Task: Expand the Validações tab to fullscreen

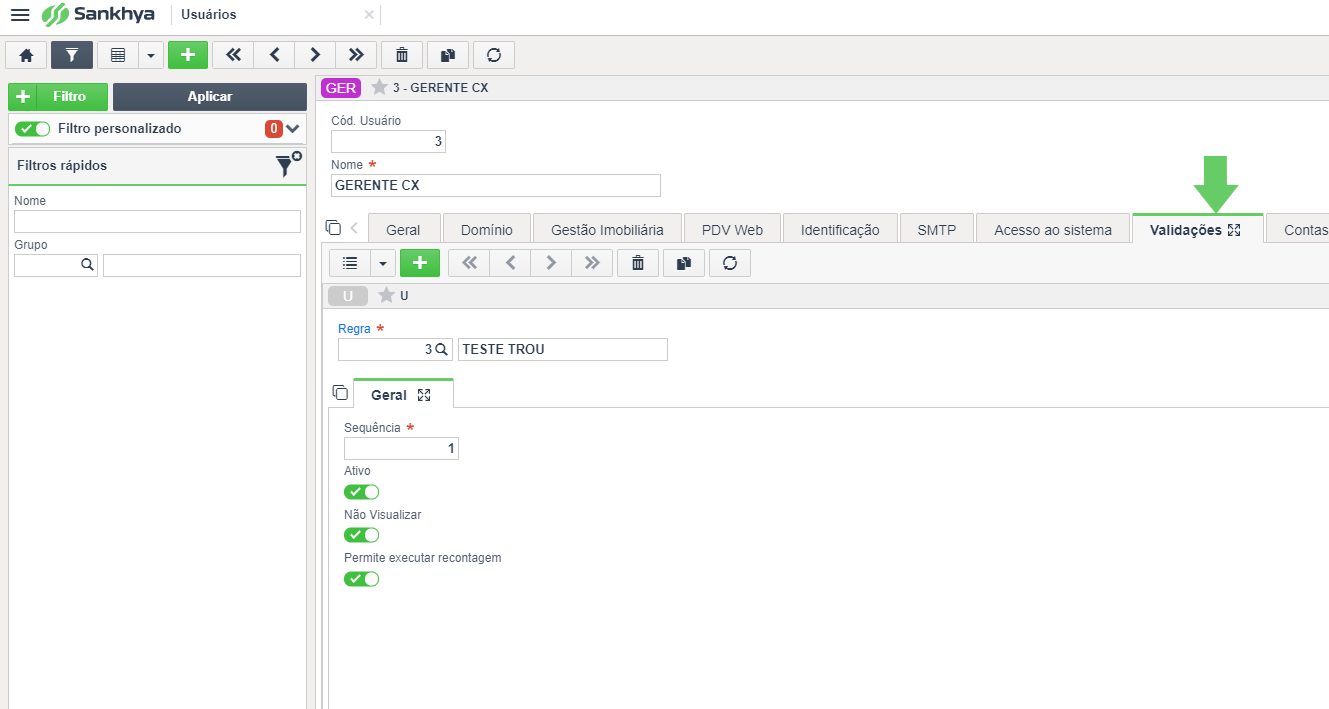Action: pyautogui.click(x=1234, y=230)
